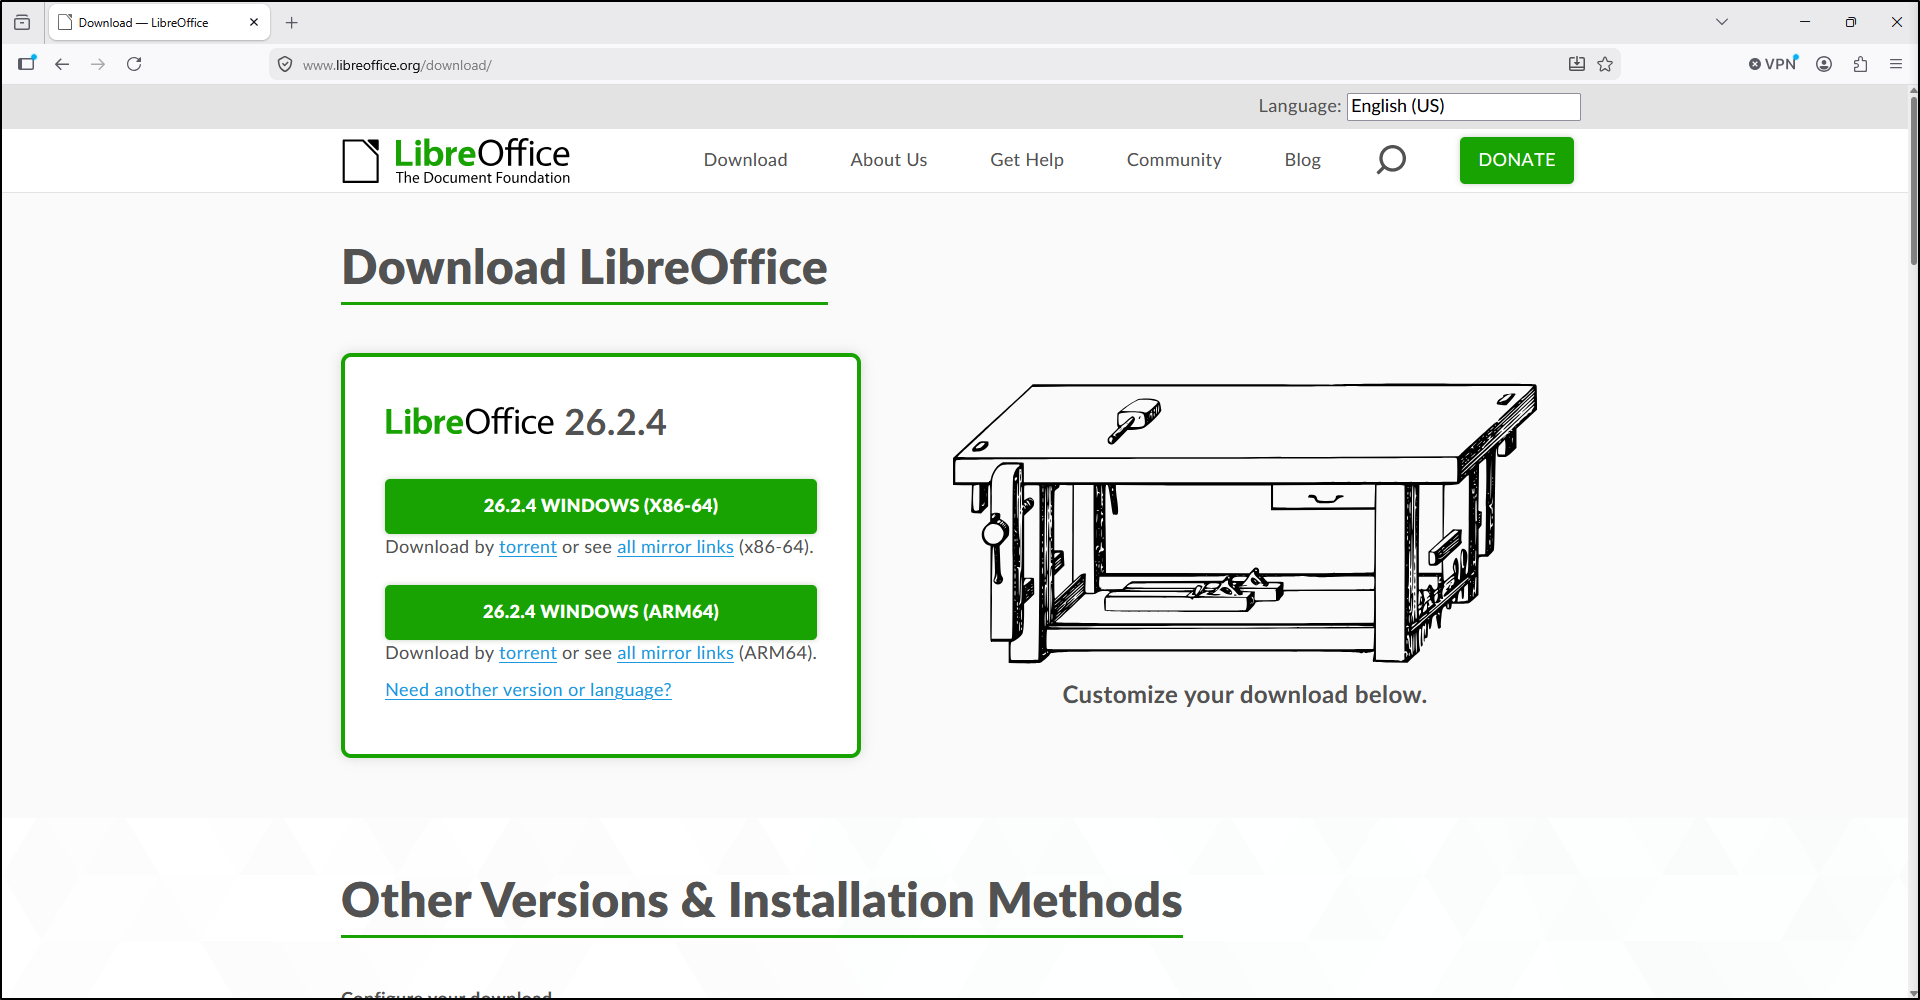The width and height of the screenshot is (1920, 1000).
Task: Open the tab overview icon at top left
Action: (22, 22)
